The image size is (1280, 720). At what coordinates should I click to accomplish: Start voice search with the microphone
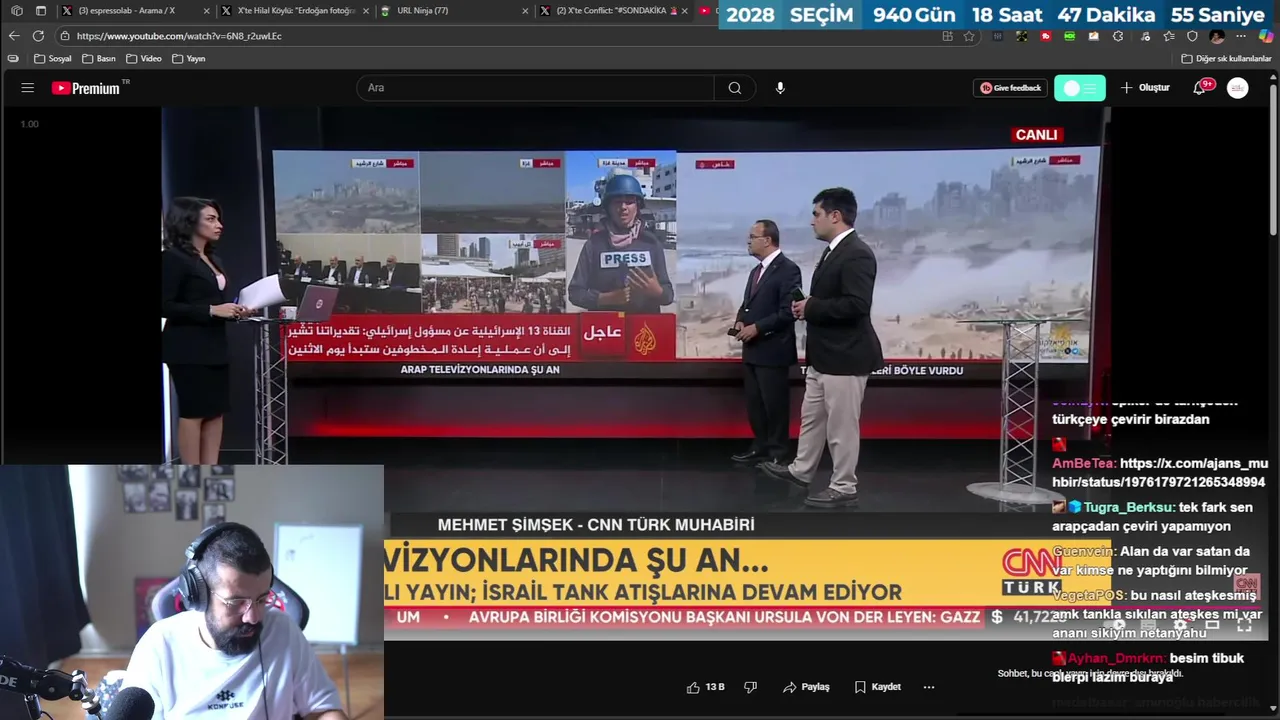pyautogui.click(x=780, y=88)
